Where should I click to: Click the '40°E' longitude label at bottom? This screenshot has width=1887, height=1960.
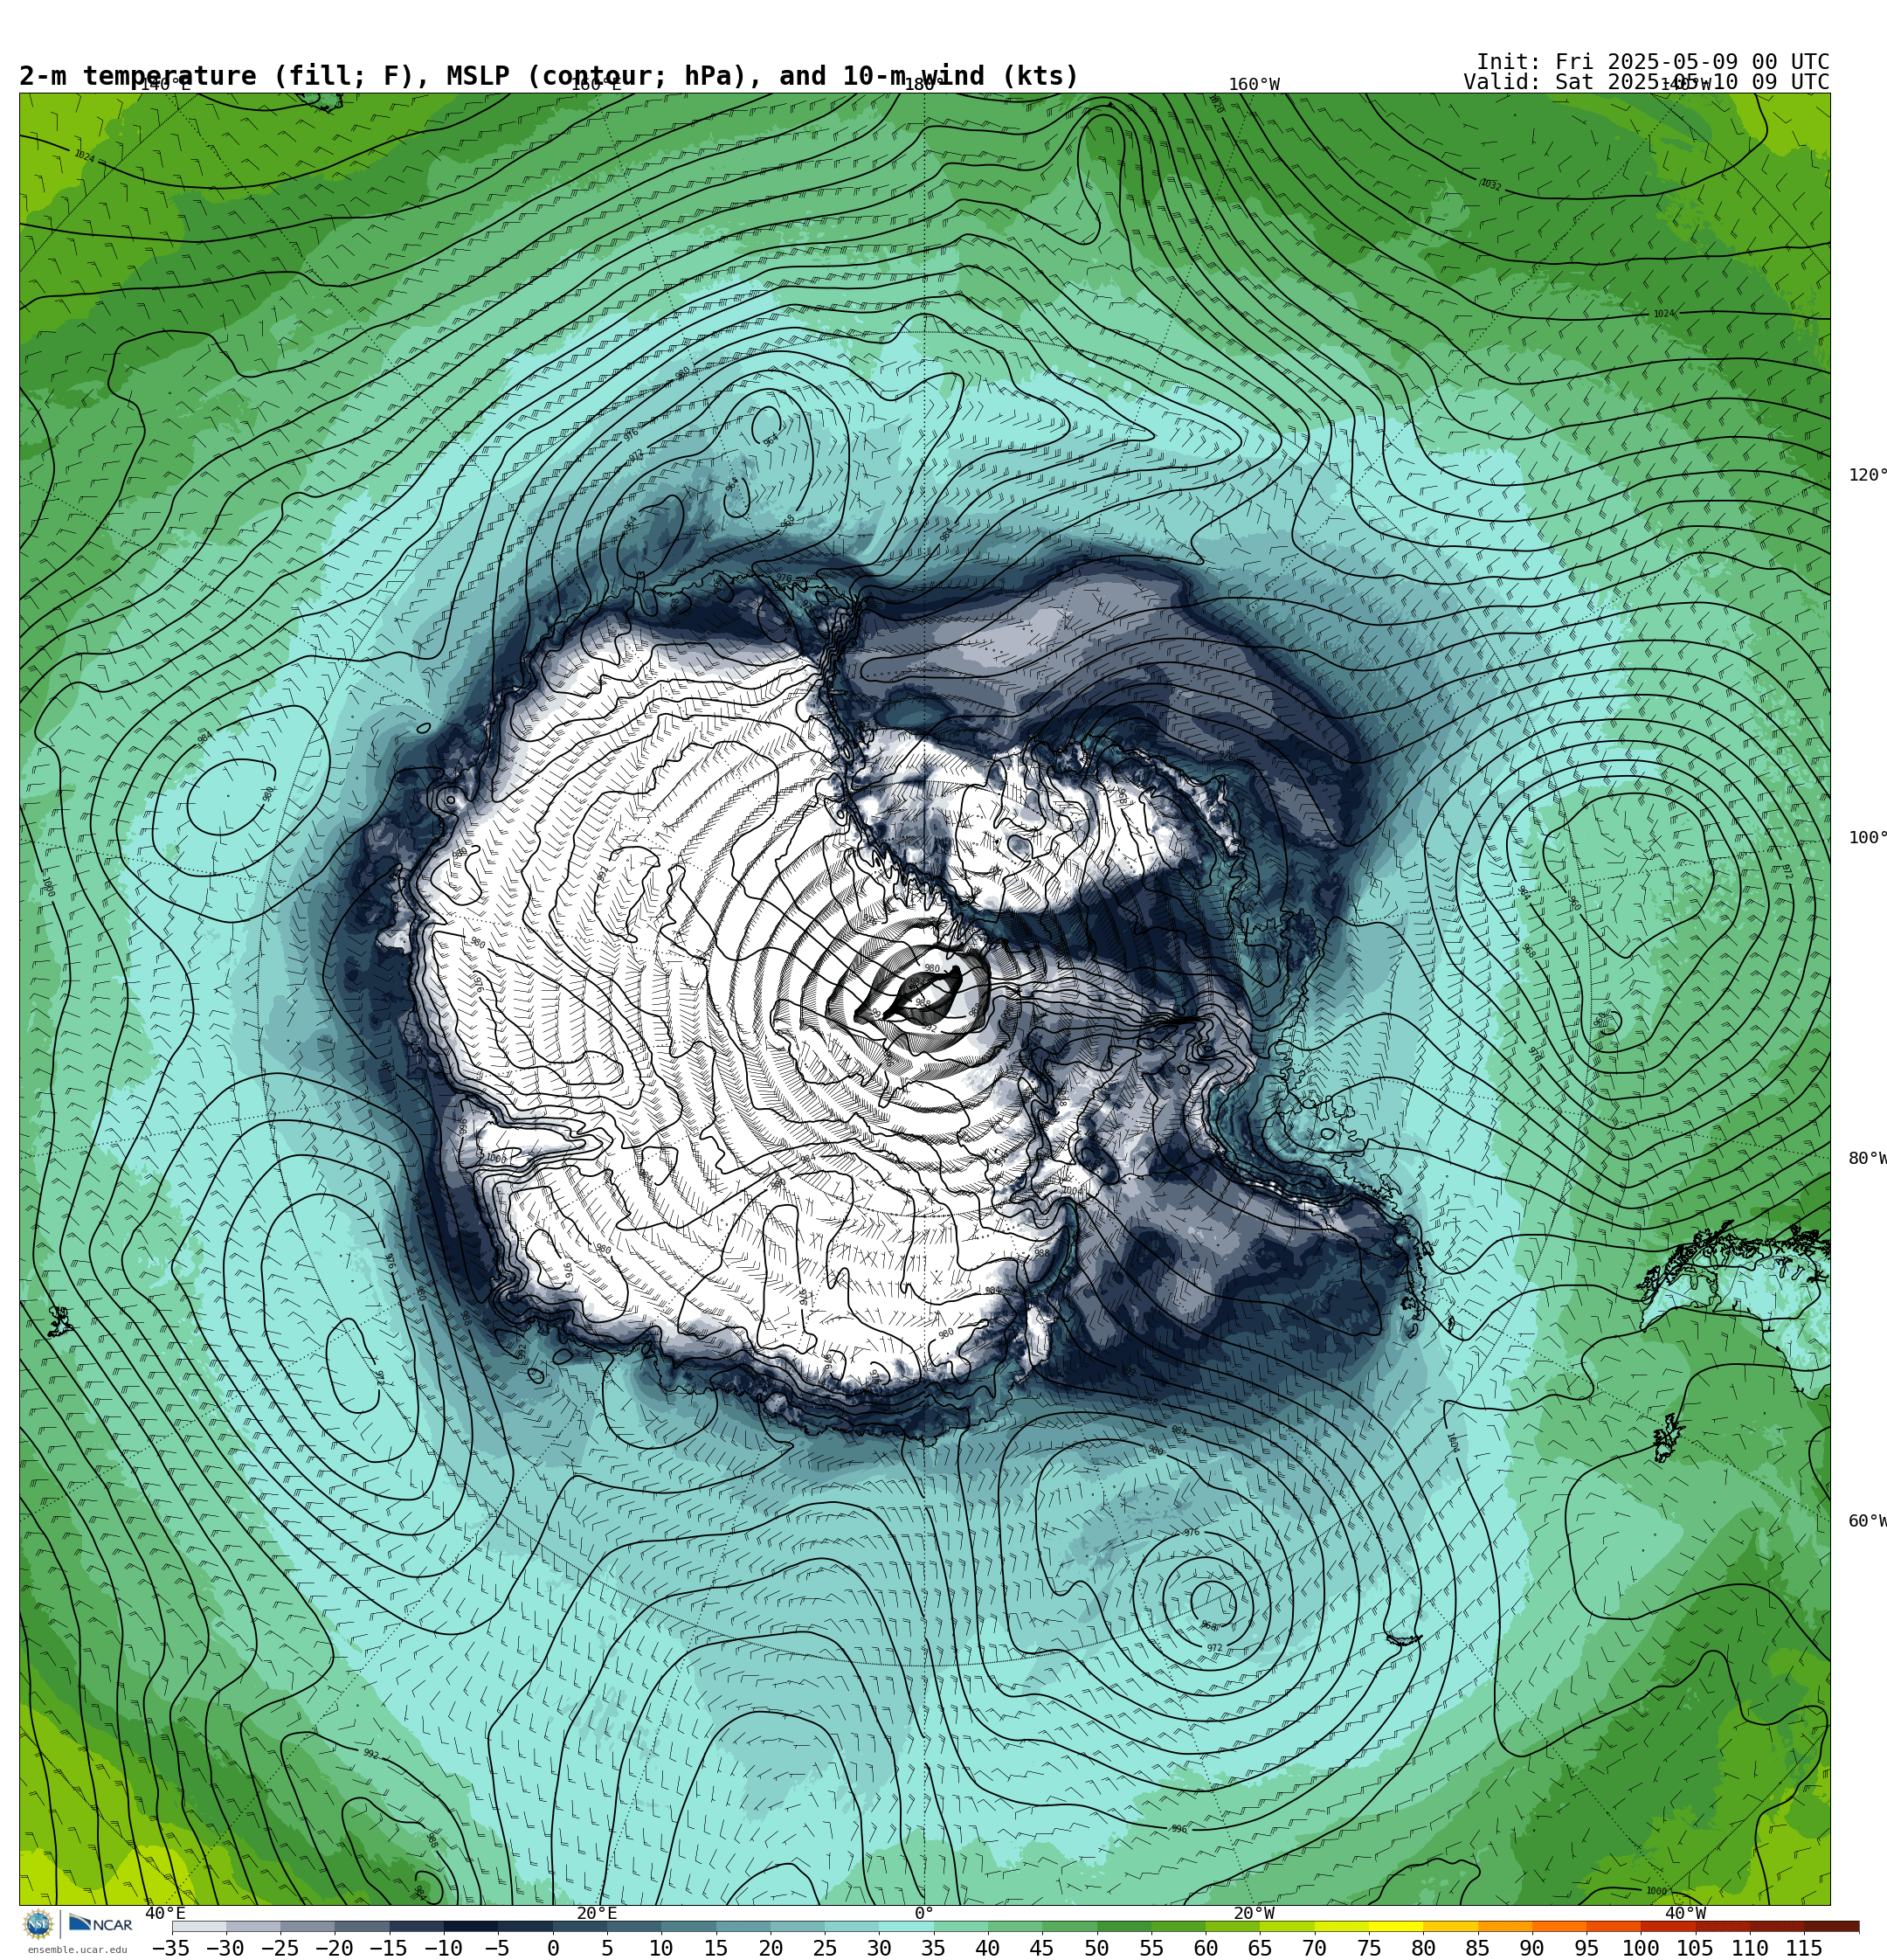(x=165, y=1913)
